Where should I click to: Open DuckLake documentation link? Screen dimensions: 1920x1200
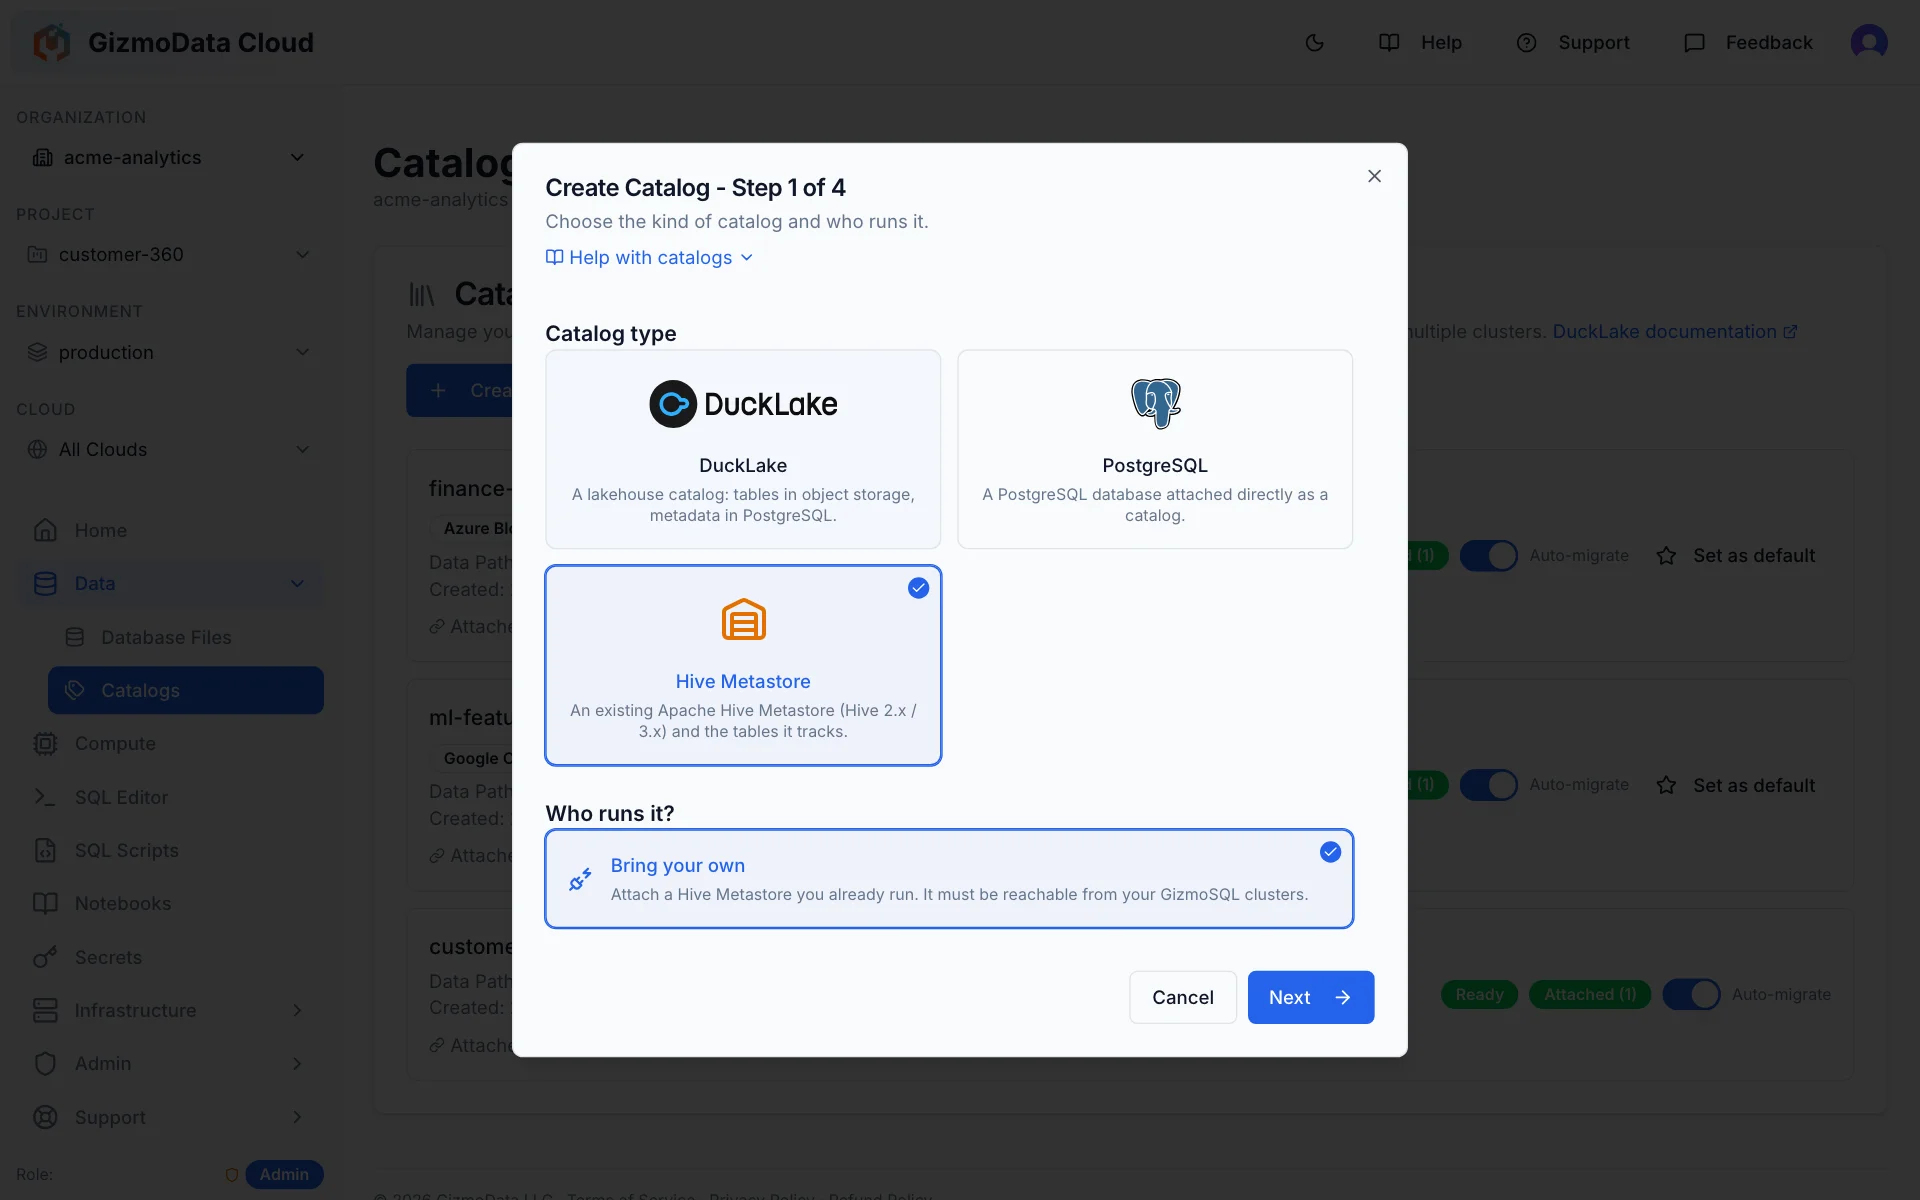(x=1674, y=332)
